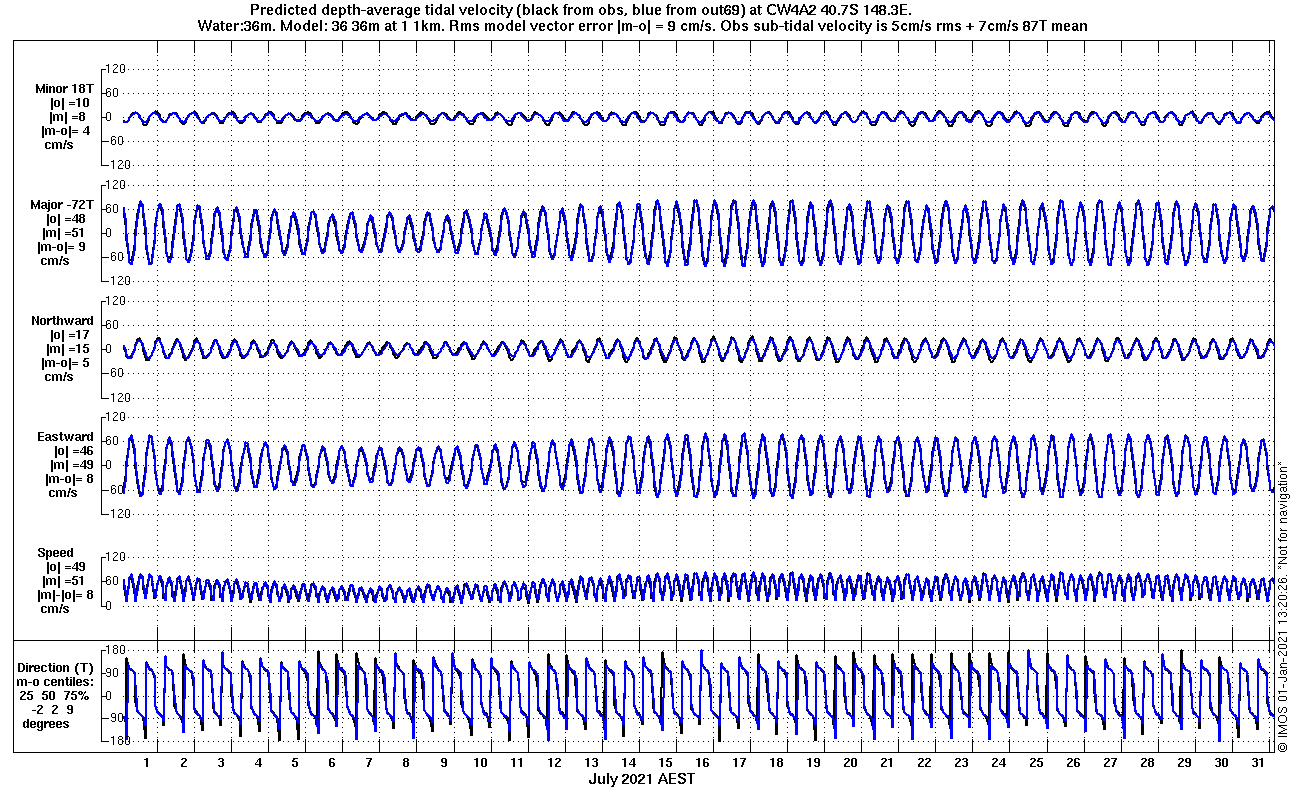Viewport: 1300px width, 800px height.
Task: Click '|o| =46' in the Eastward panel
Action: [x=72, y=451]
